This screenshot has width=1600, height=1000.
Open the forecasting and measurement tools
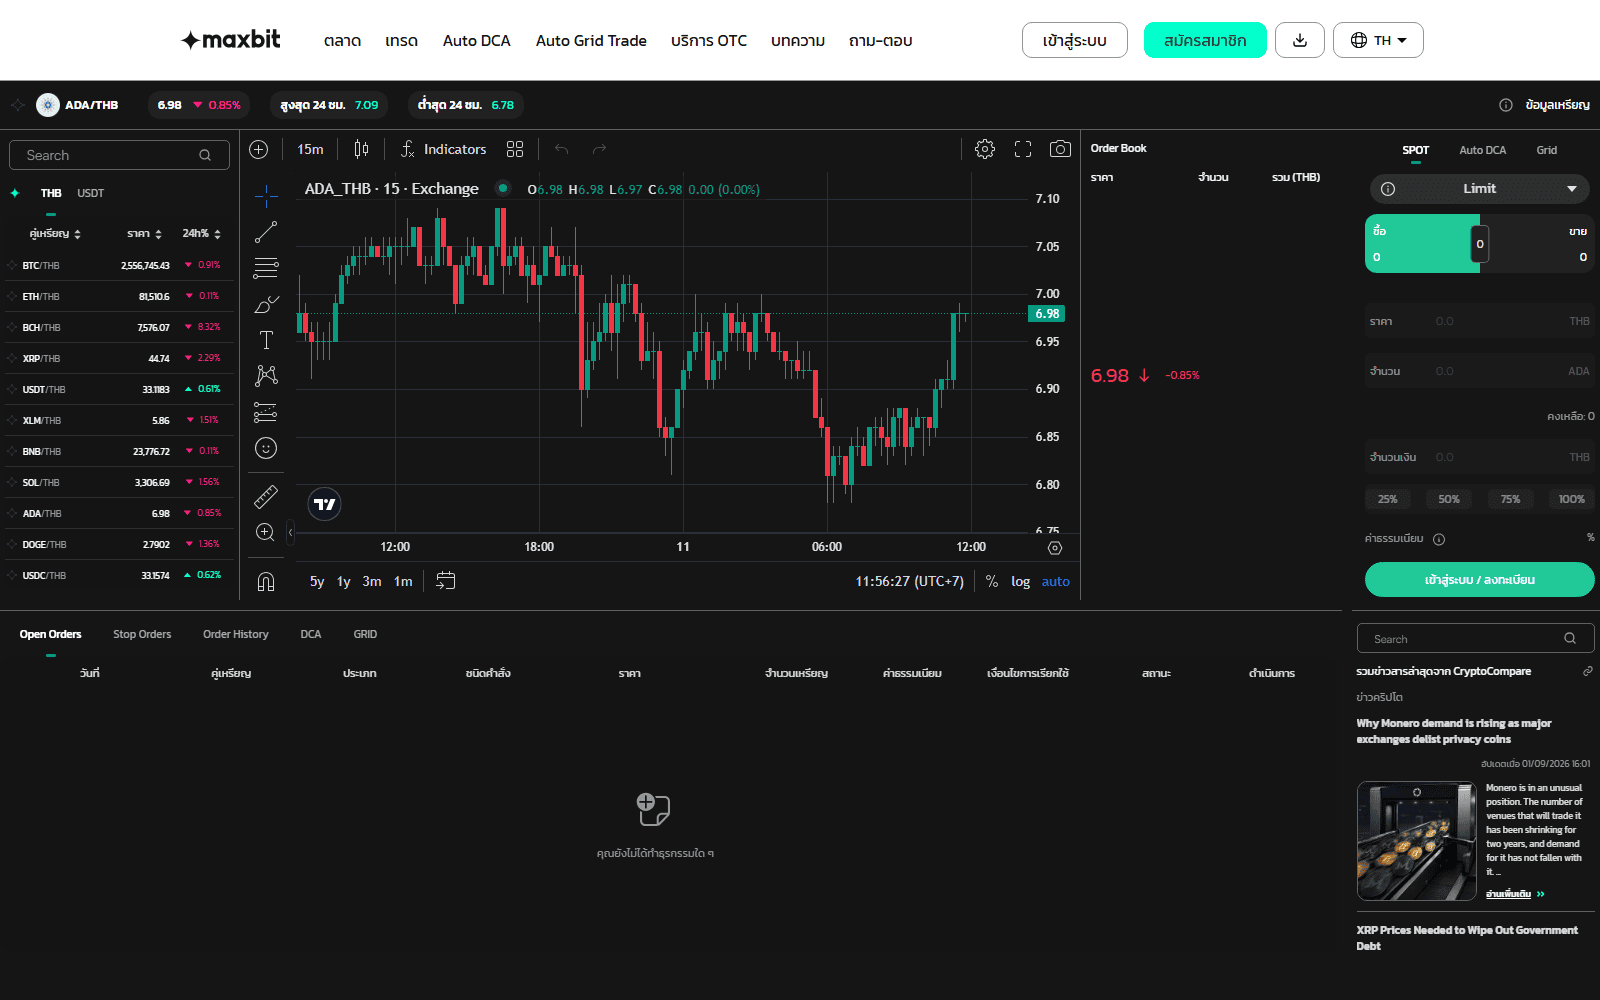coord(266,412)
